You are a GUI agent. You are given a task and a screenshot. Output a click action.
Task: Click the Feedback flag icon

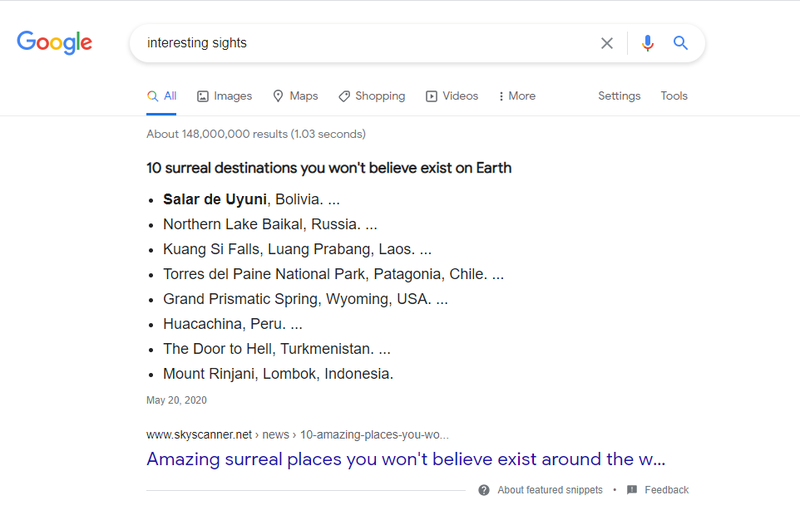[x=632, y=490]
